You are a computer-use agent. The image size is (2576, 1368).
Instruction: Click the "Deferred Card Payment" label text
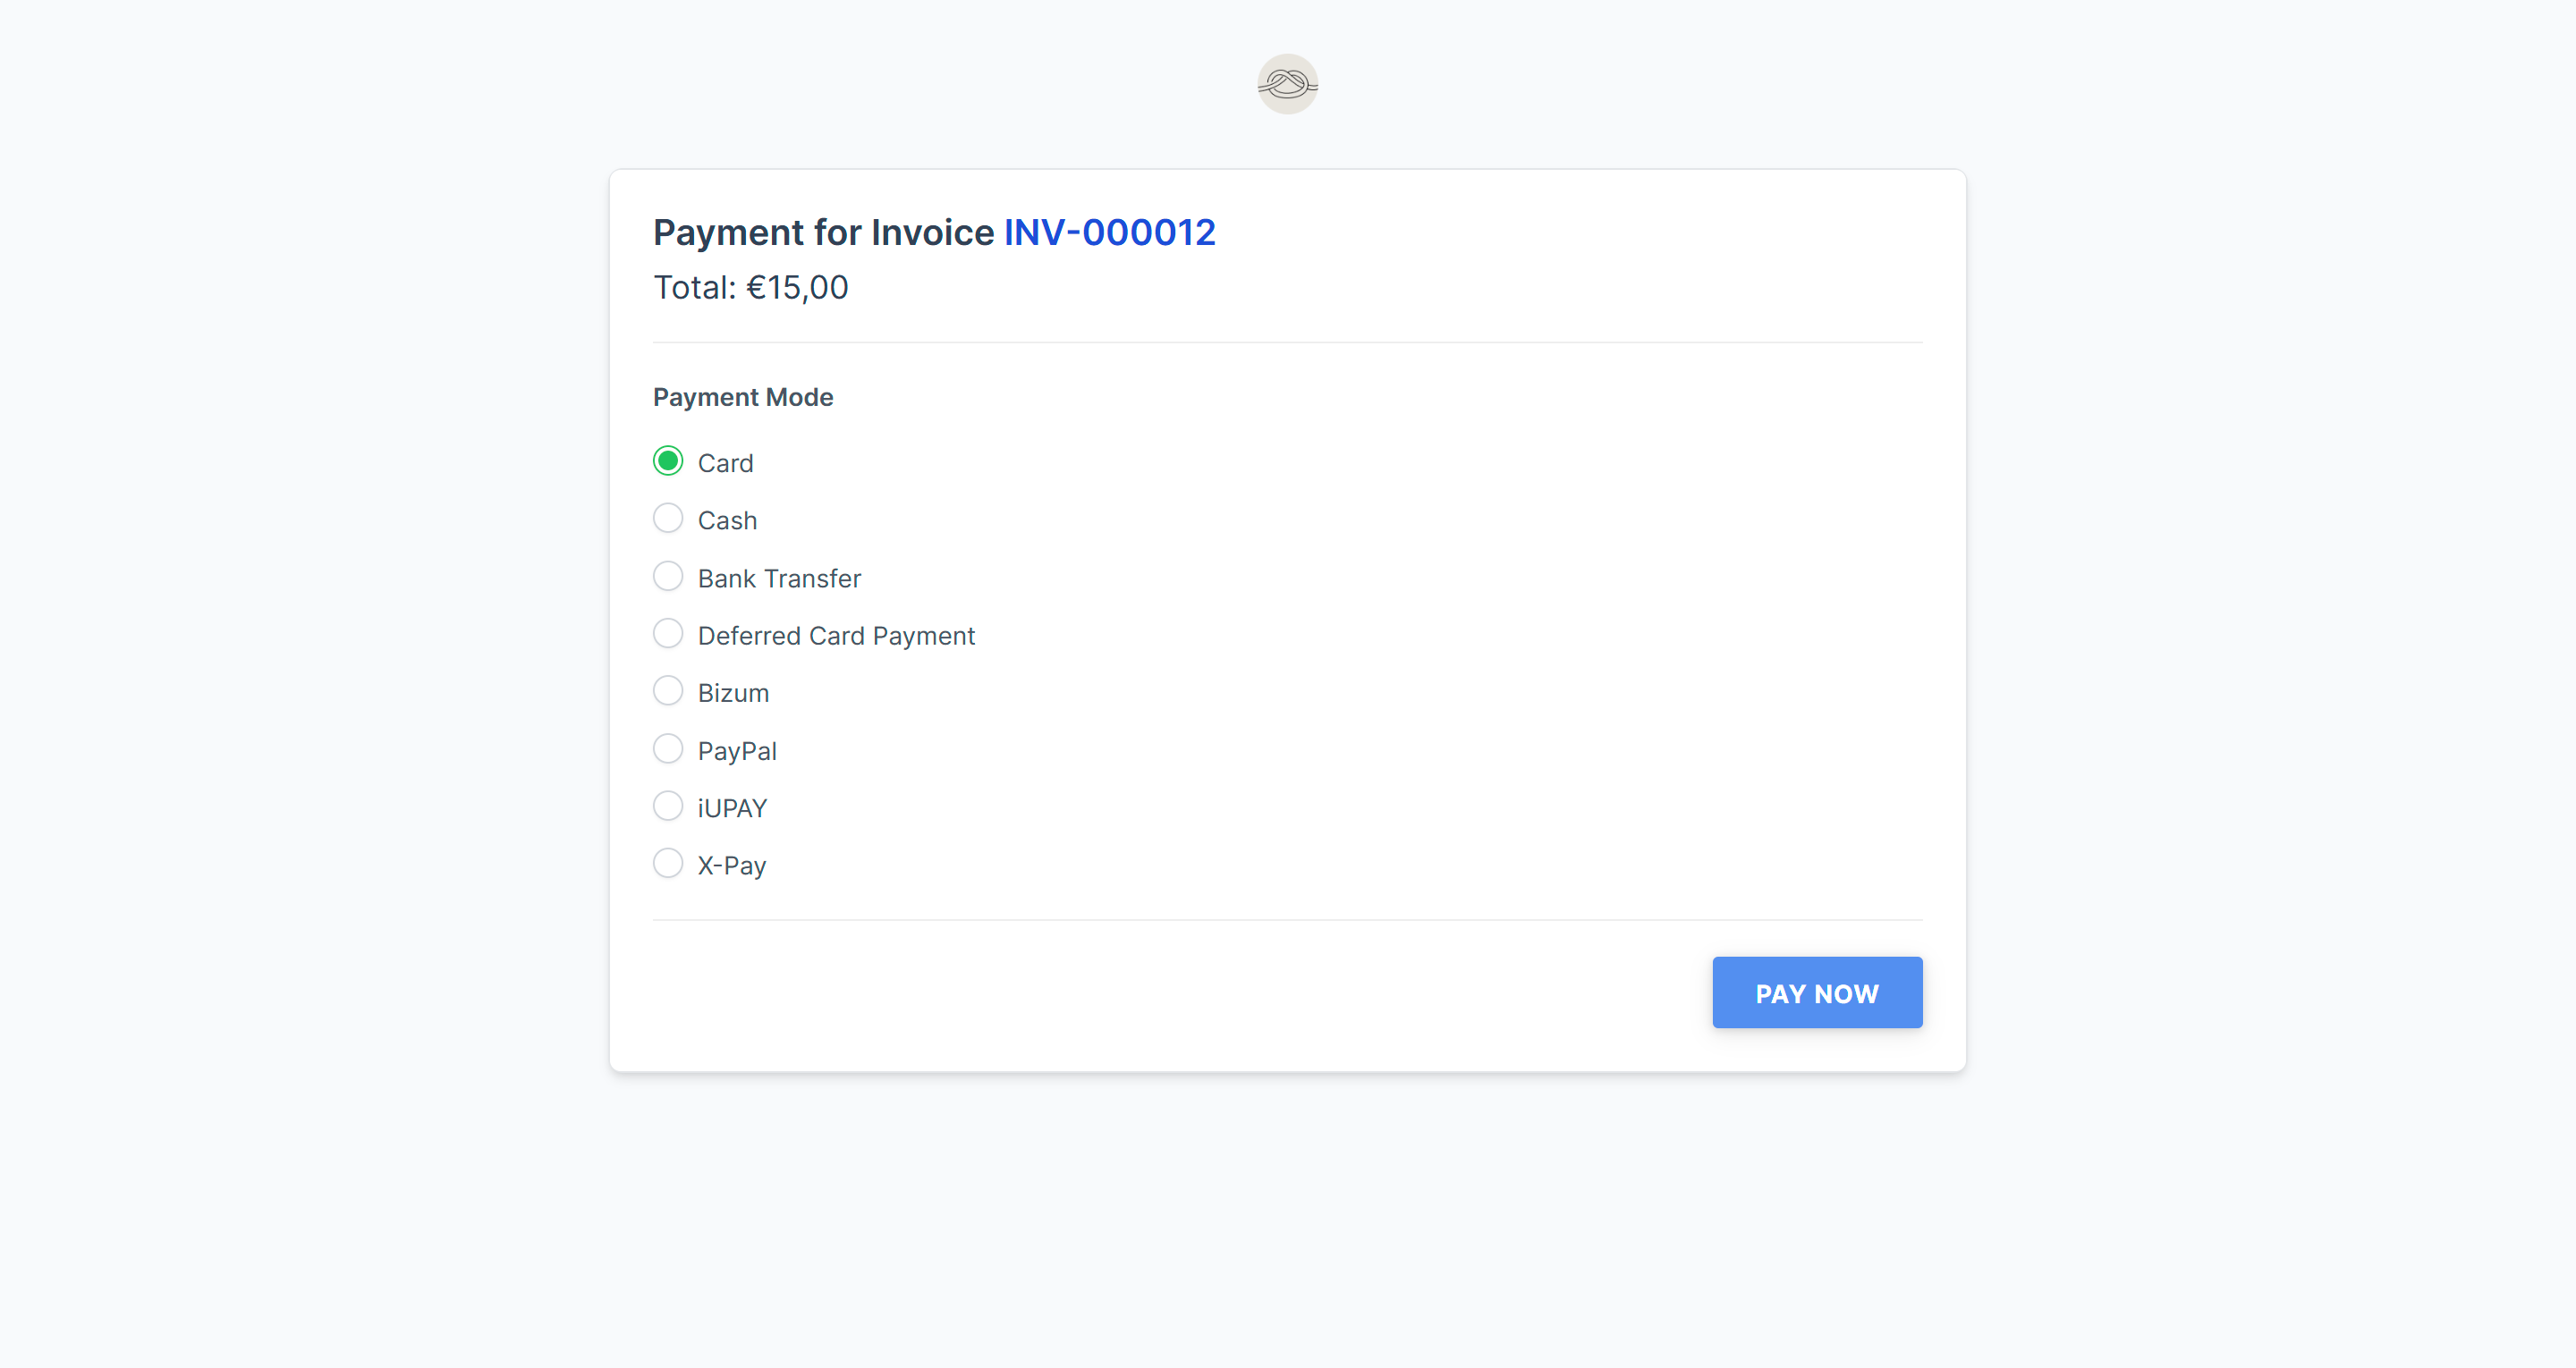click(836, 636)
